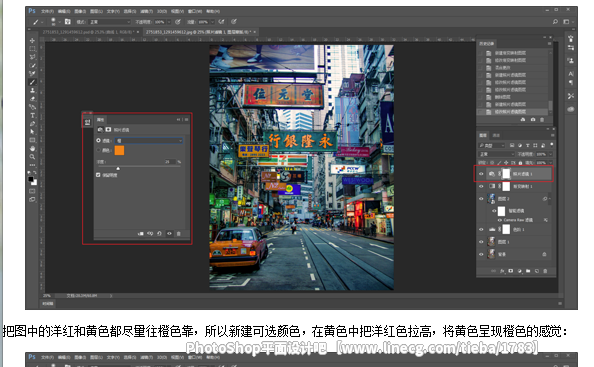Open the layer opacity dropdown in the Layers panel
The image size is (594, 367).
550,154
